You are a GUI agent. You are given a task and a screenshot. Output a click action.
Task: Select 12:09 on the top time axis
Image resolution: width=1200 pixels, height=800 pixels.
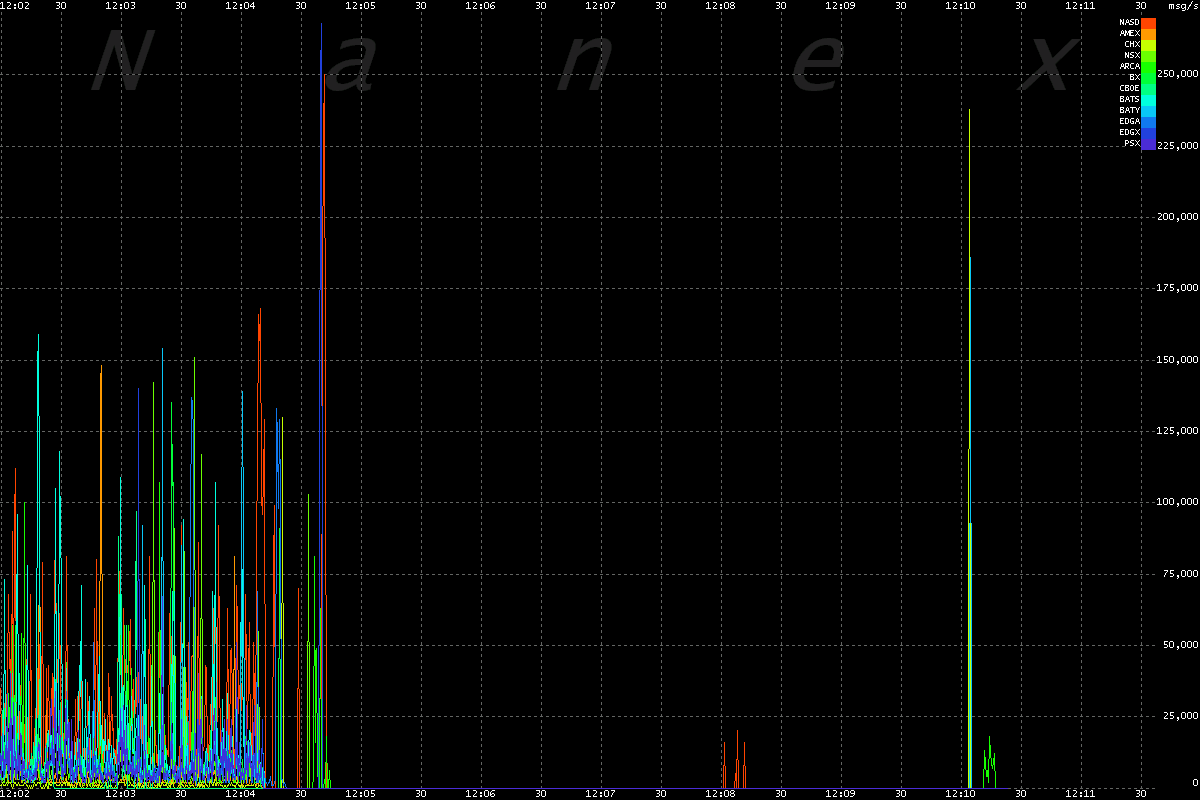click(x=840, y=6)
